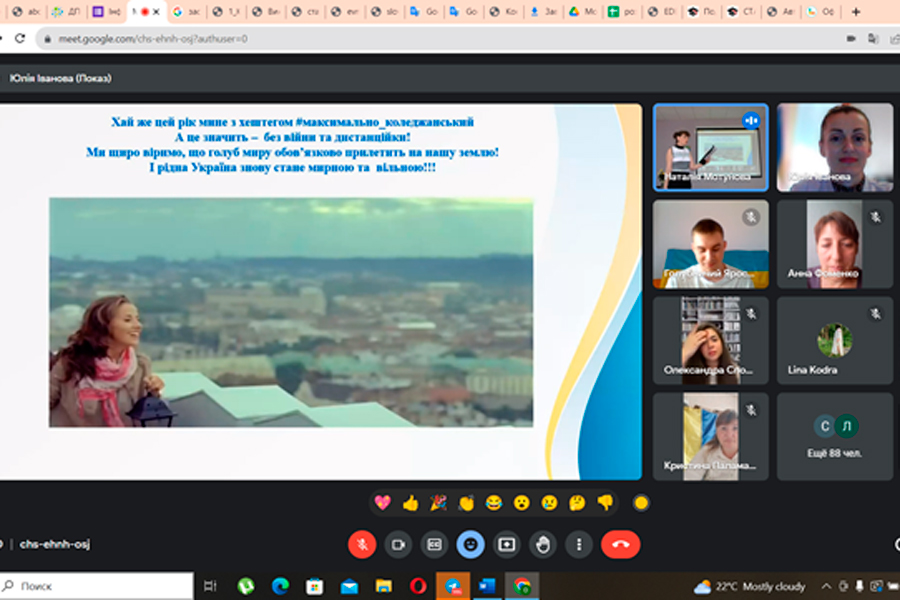Image resolution: width=900 pixels, height=600 pixels.
Task: Close the emoji reactions bar
Action: coord(471,544)
